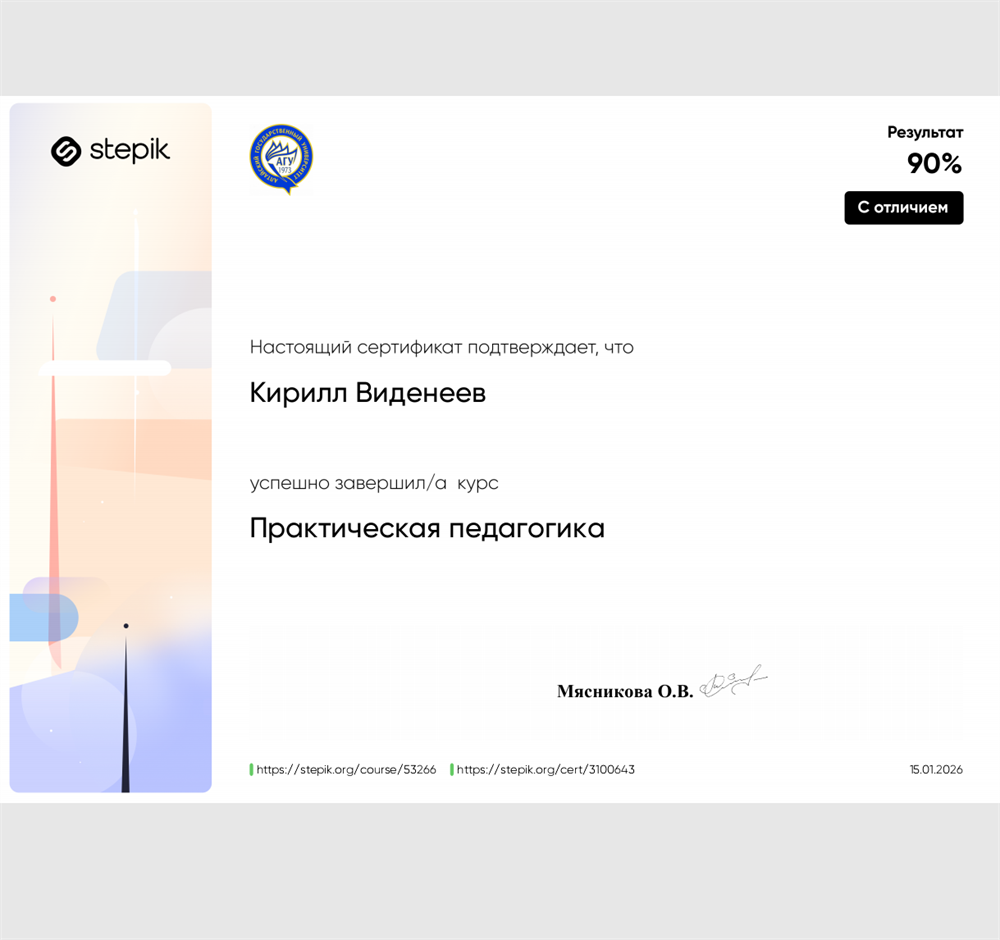This screenshot has height=940, width=1000.
Task: Click the course title "Практическая педагогика"
Action: [x=427, y=529]
